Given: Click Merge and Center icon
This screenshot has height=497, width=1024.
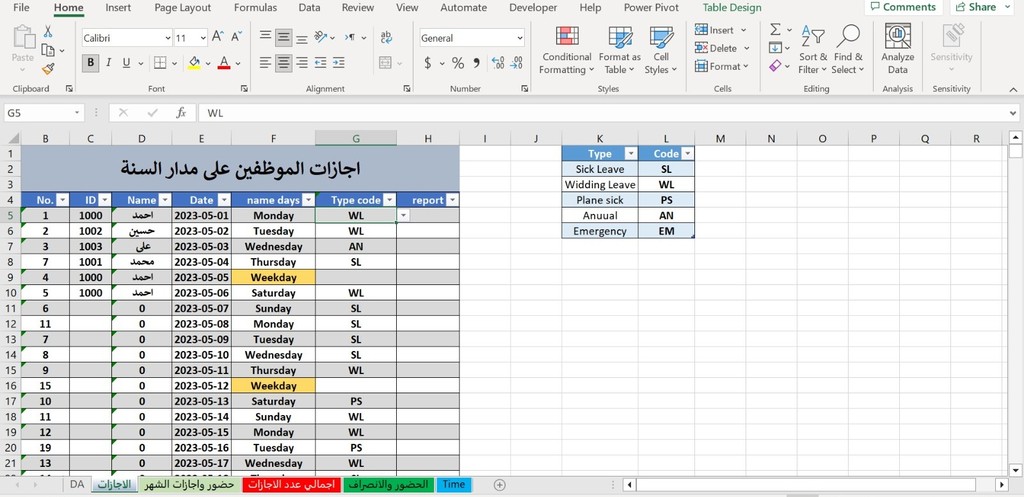Looking at the screenshot, I should (x=385, y=63).
